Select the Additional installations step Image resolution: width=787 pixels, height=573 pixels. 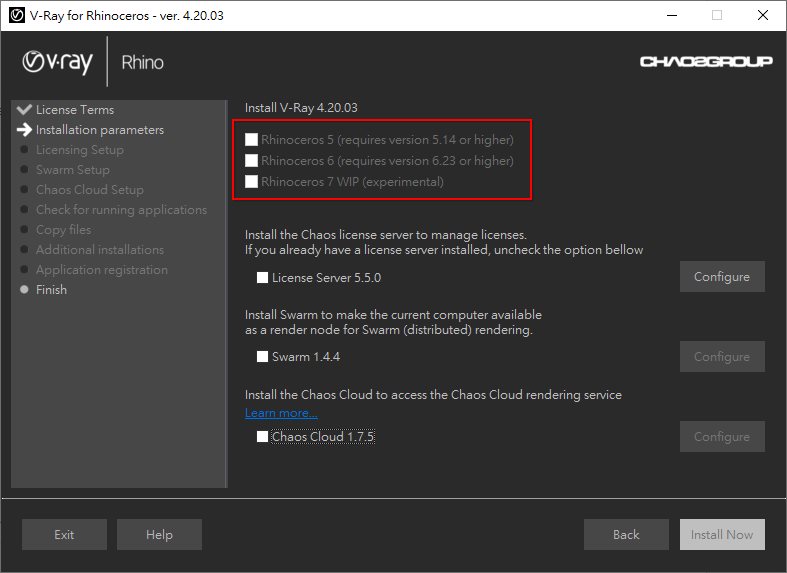click(x=100, y=249)
